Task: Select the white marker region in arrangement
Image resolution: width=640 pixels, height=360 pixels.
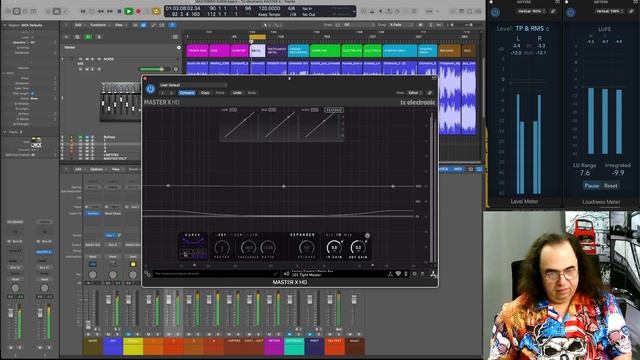Action: 257,51
